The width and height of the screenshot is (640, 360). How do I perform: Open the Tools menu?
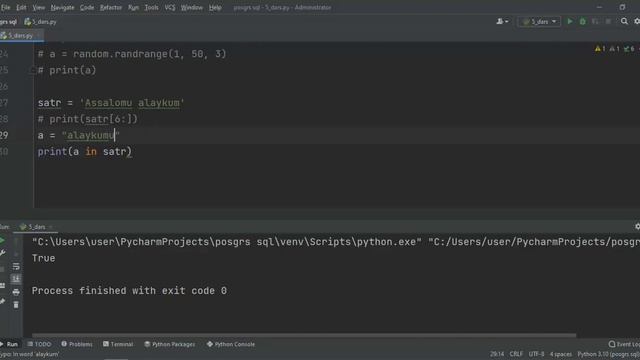[x=151, y=7]
